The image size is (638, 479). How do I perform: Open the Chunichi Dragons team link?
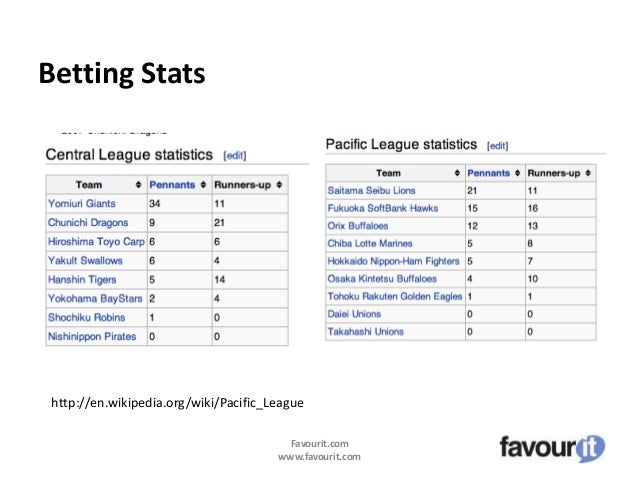(88, 223)
